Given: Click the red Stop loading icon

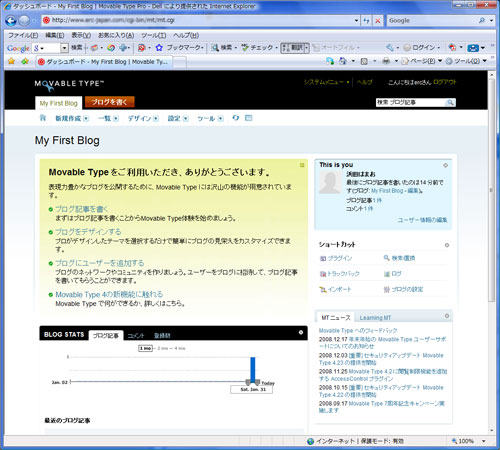Looking at the screenshot, I should pyautogui.click(x=378, y=21).
